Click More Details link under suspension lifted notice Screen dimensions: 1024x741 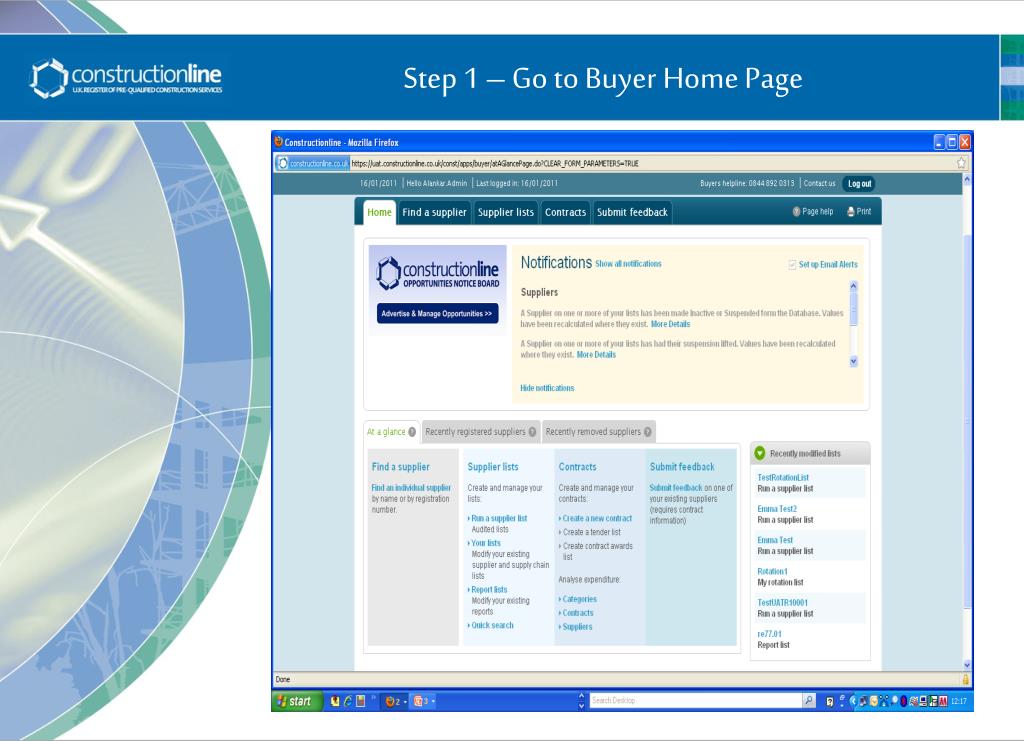596,355
